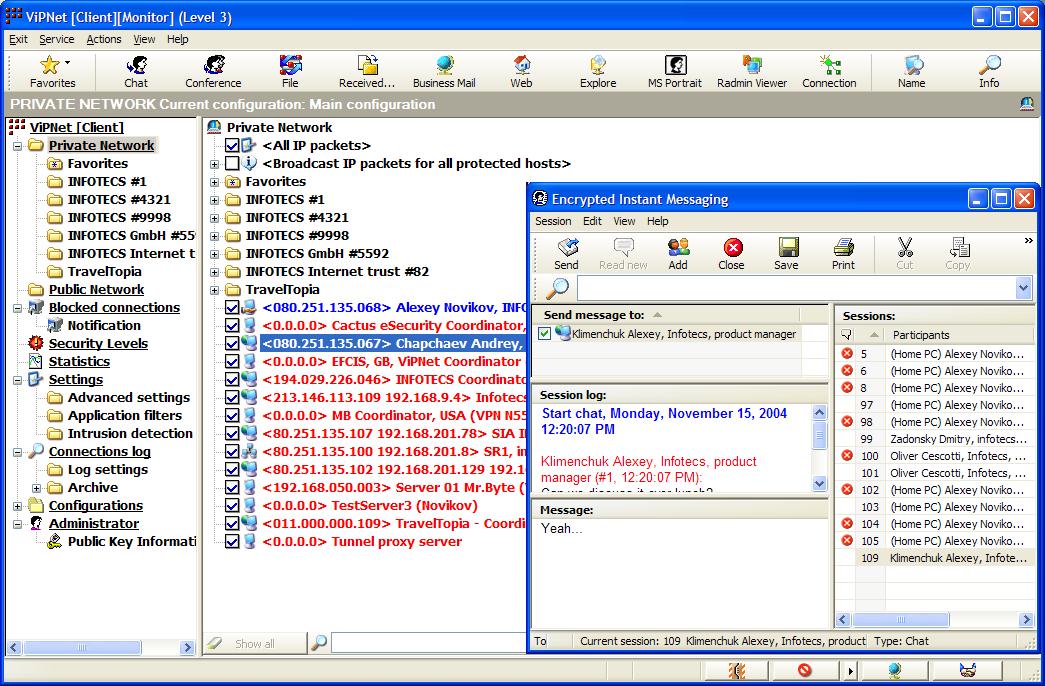Screen dimensions: 1045x686
Task: Toggle the Tunnel proxy server checkbox
Action: click(x=232, y=541)
